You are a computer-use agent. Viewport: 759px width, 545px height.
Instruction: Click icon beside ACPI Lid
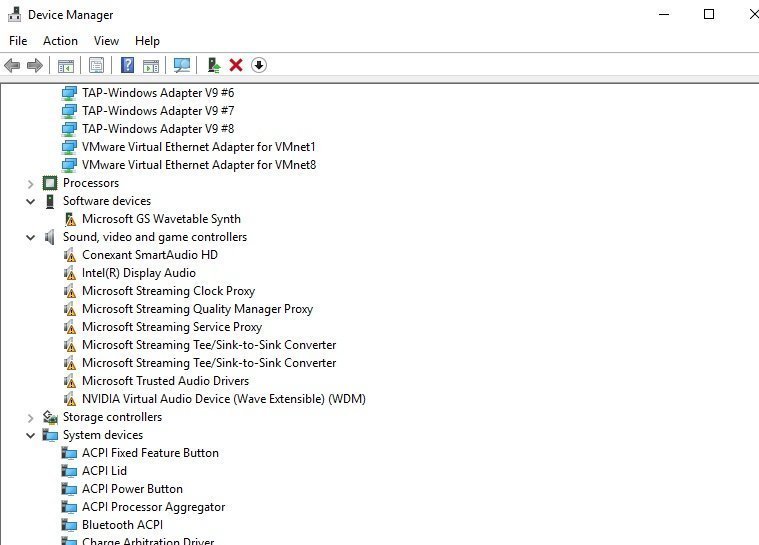click(69, 471)
